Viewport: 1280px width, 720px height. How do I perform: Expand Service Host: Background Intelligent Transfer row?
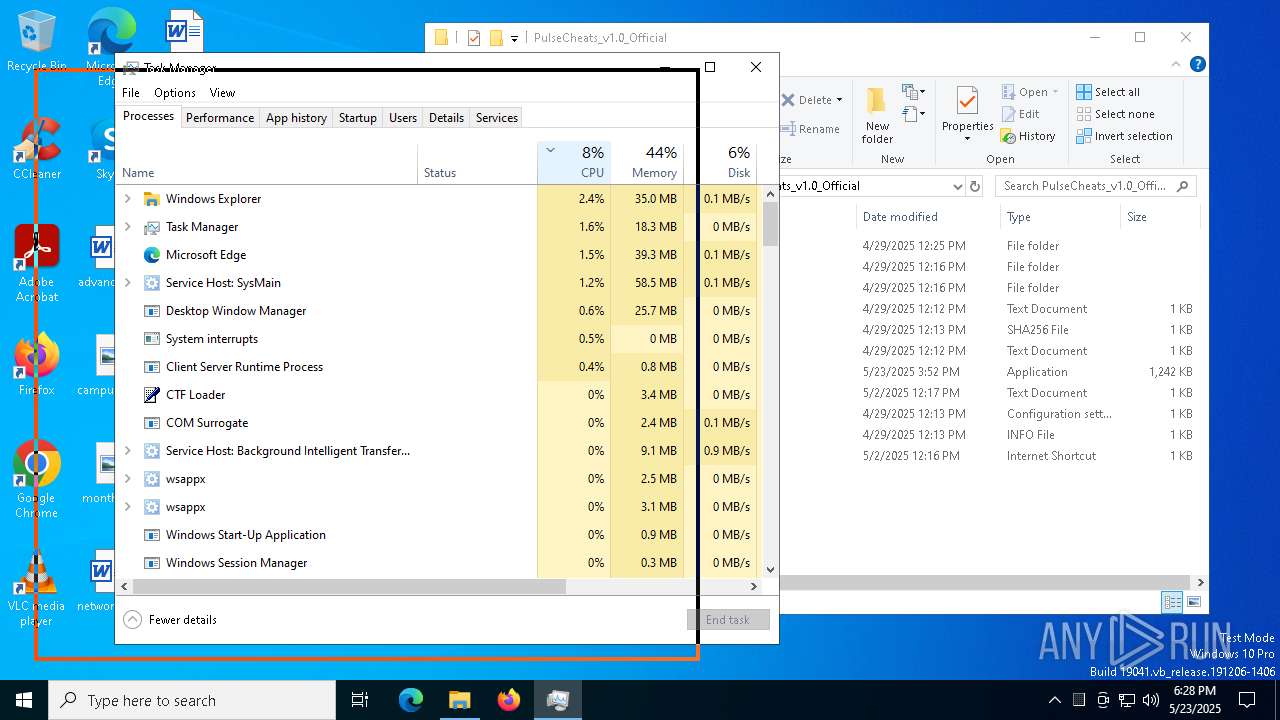click(x=127, y=451)
